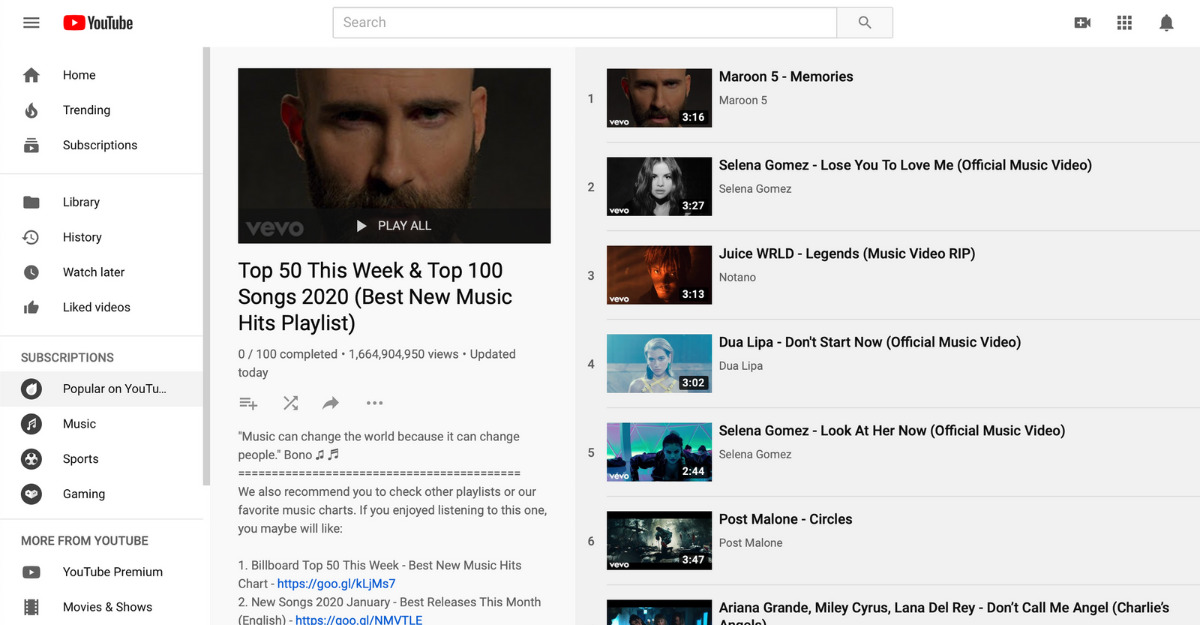1200x625 pixels.
Task: Click the Home house icon
Action: tap(31, 75)
